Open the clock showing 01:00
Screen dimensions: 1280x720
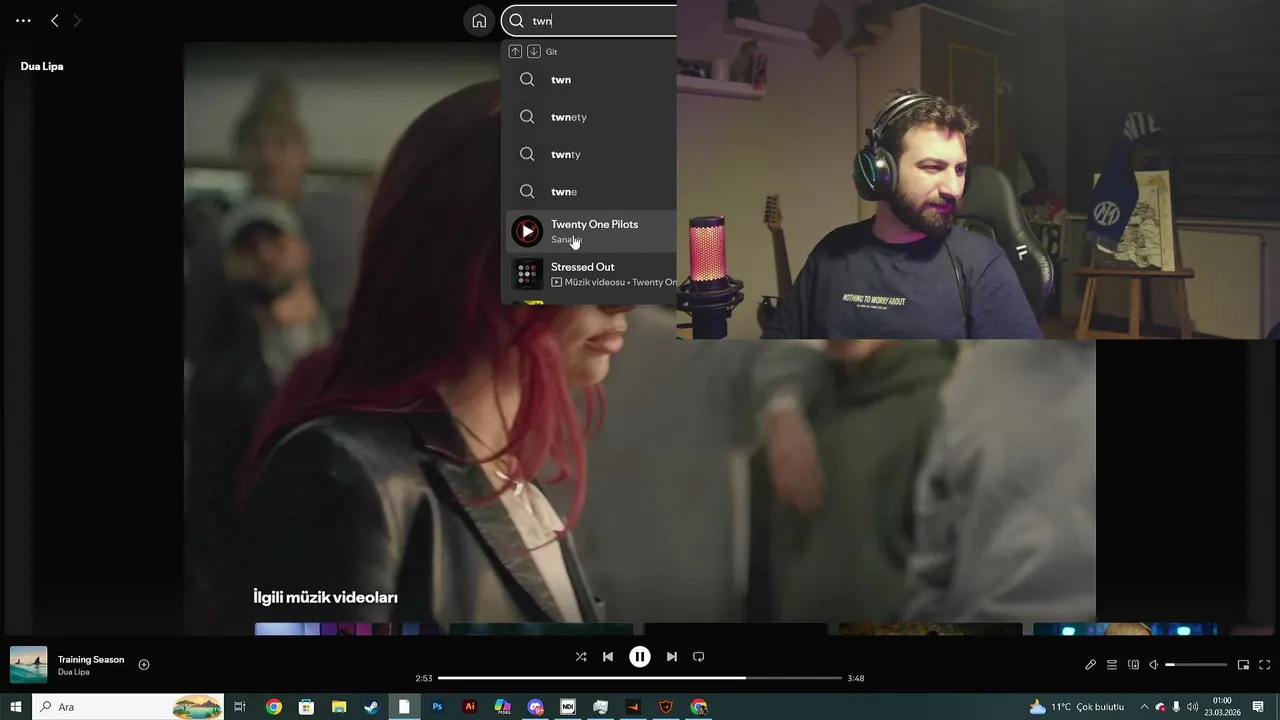pos(1222,707)
